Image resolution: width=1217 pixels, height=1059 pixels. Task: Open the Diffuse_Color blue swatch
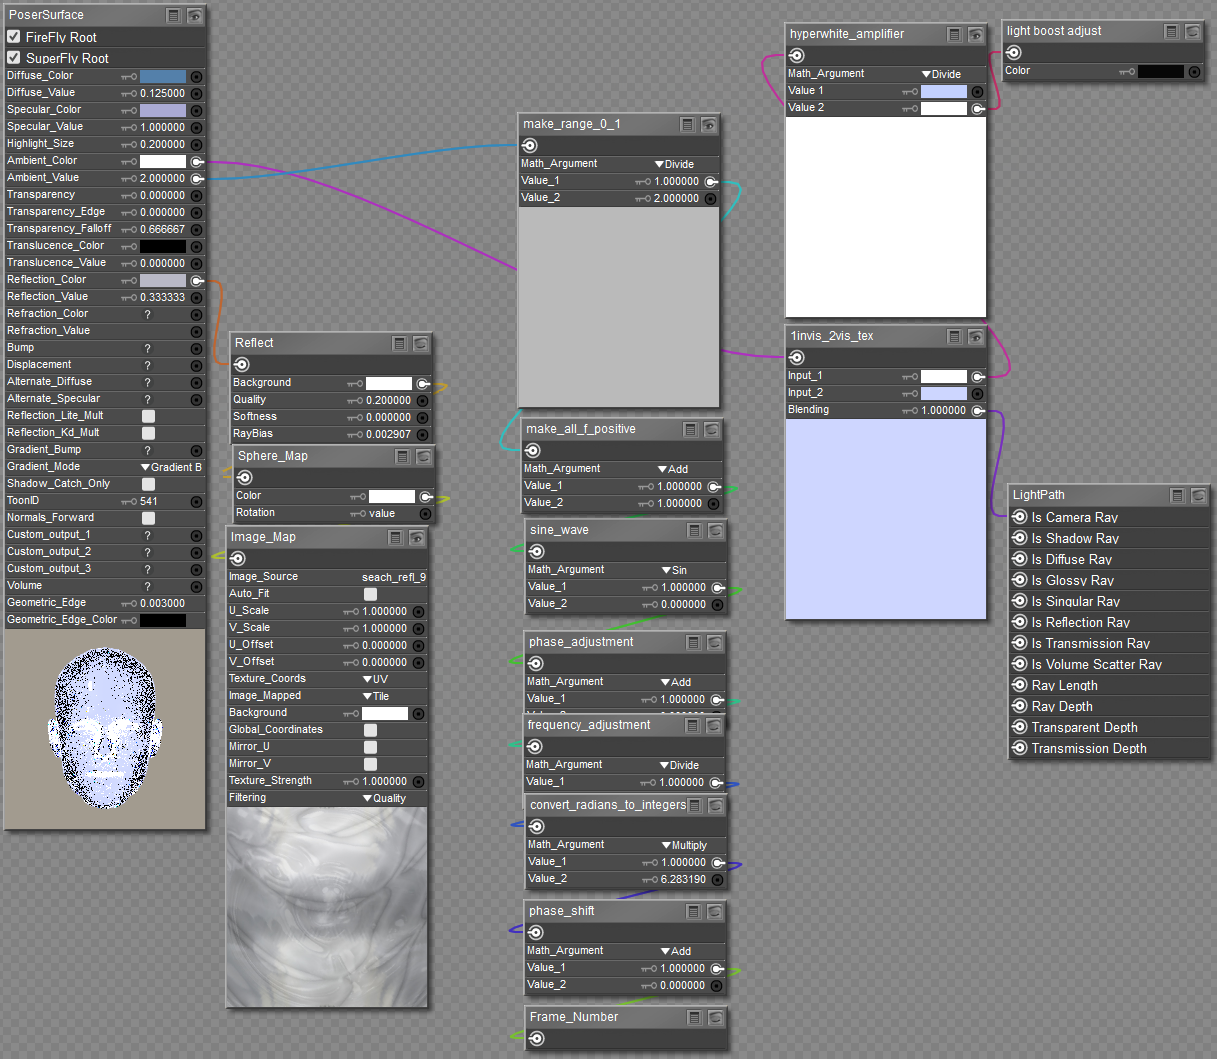[x=163, y=76]
